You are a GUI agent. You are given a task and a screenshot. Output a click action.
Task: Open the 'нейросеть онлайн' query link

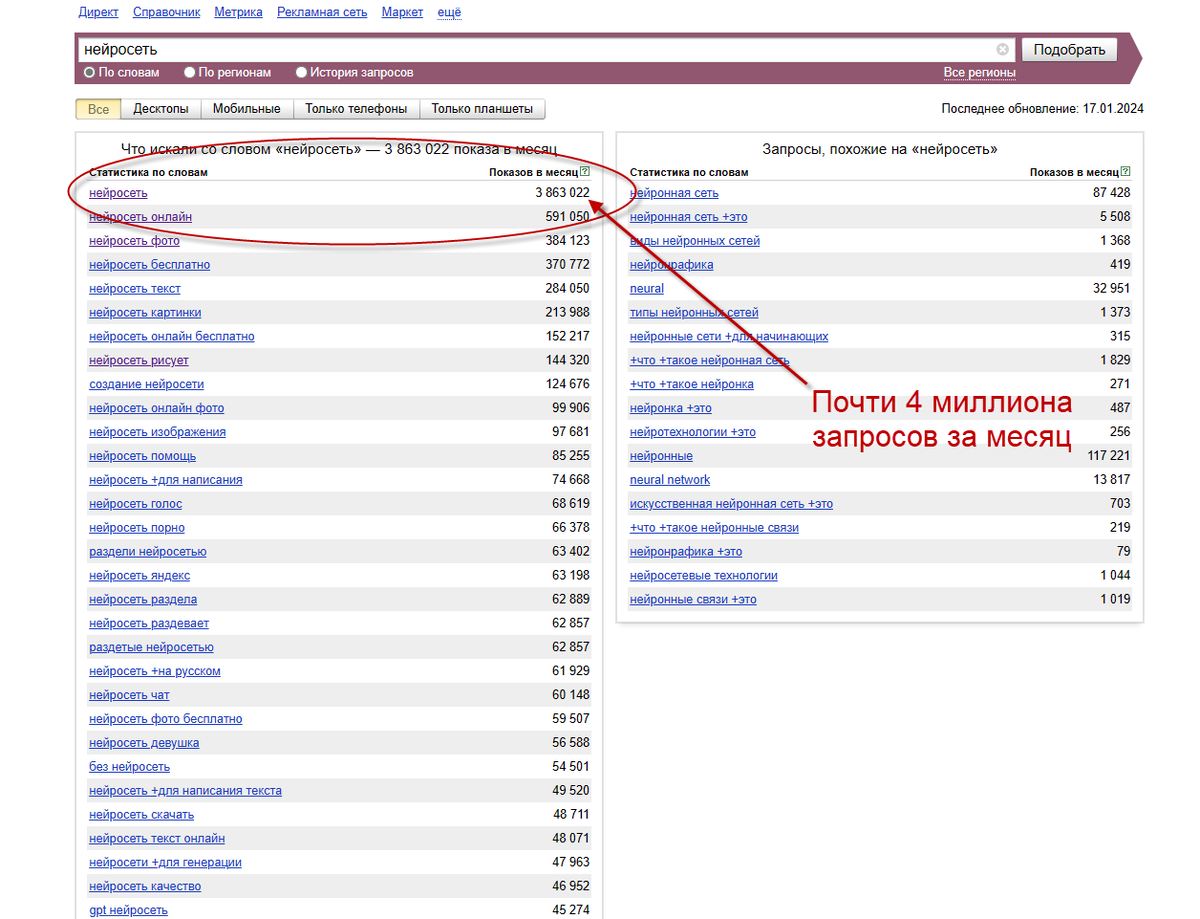pos(140,217)
